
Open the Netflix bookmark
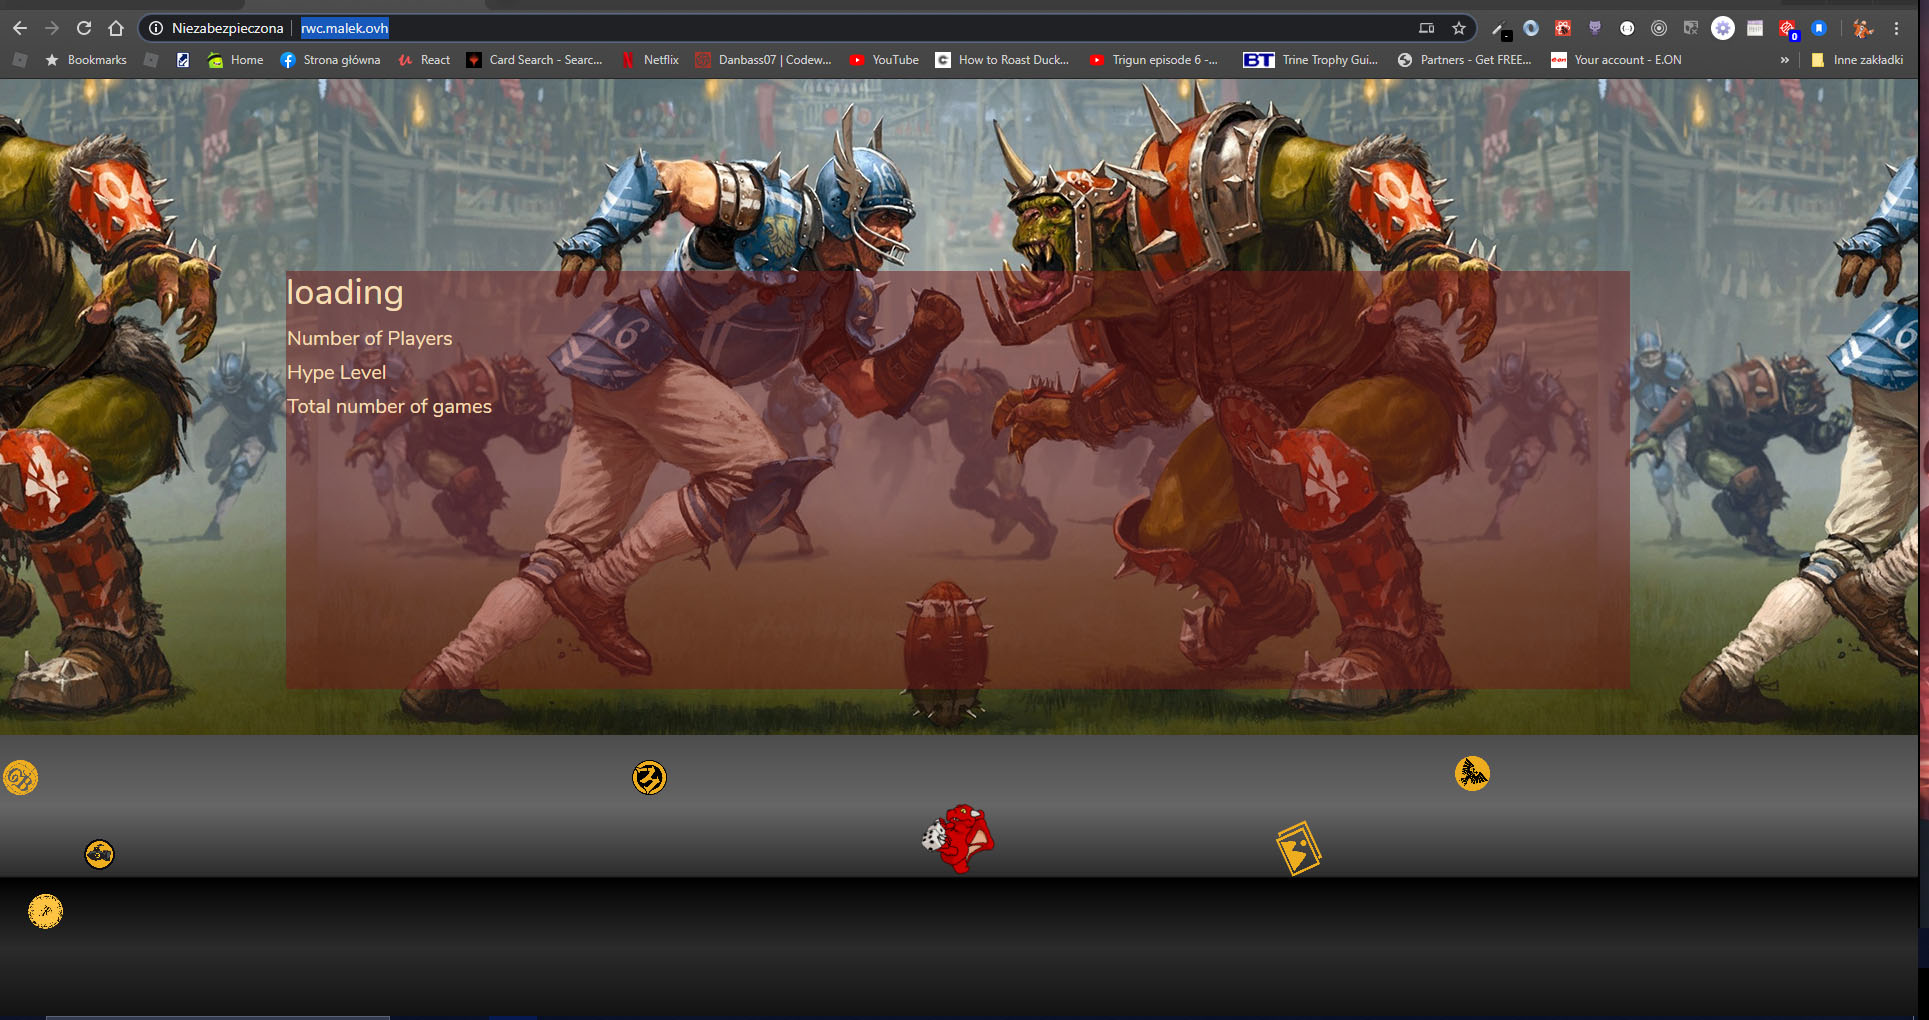(x=650, y=60)
